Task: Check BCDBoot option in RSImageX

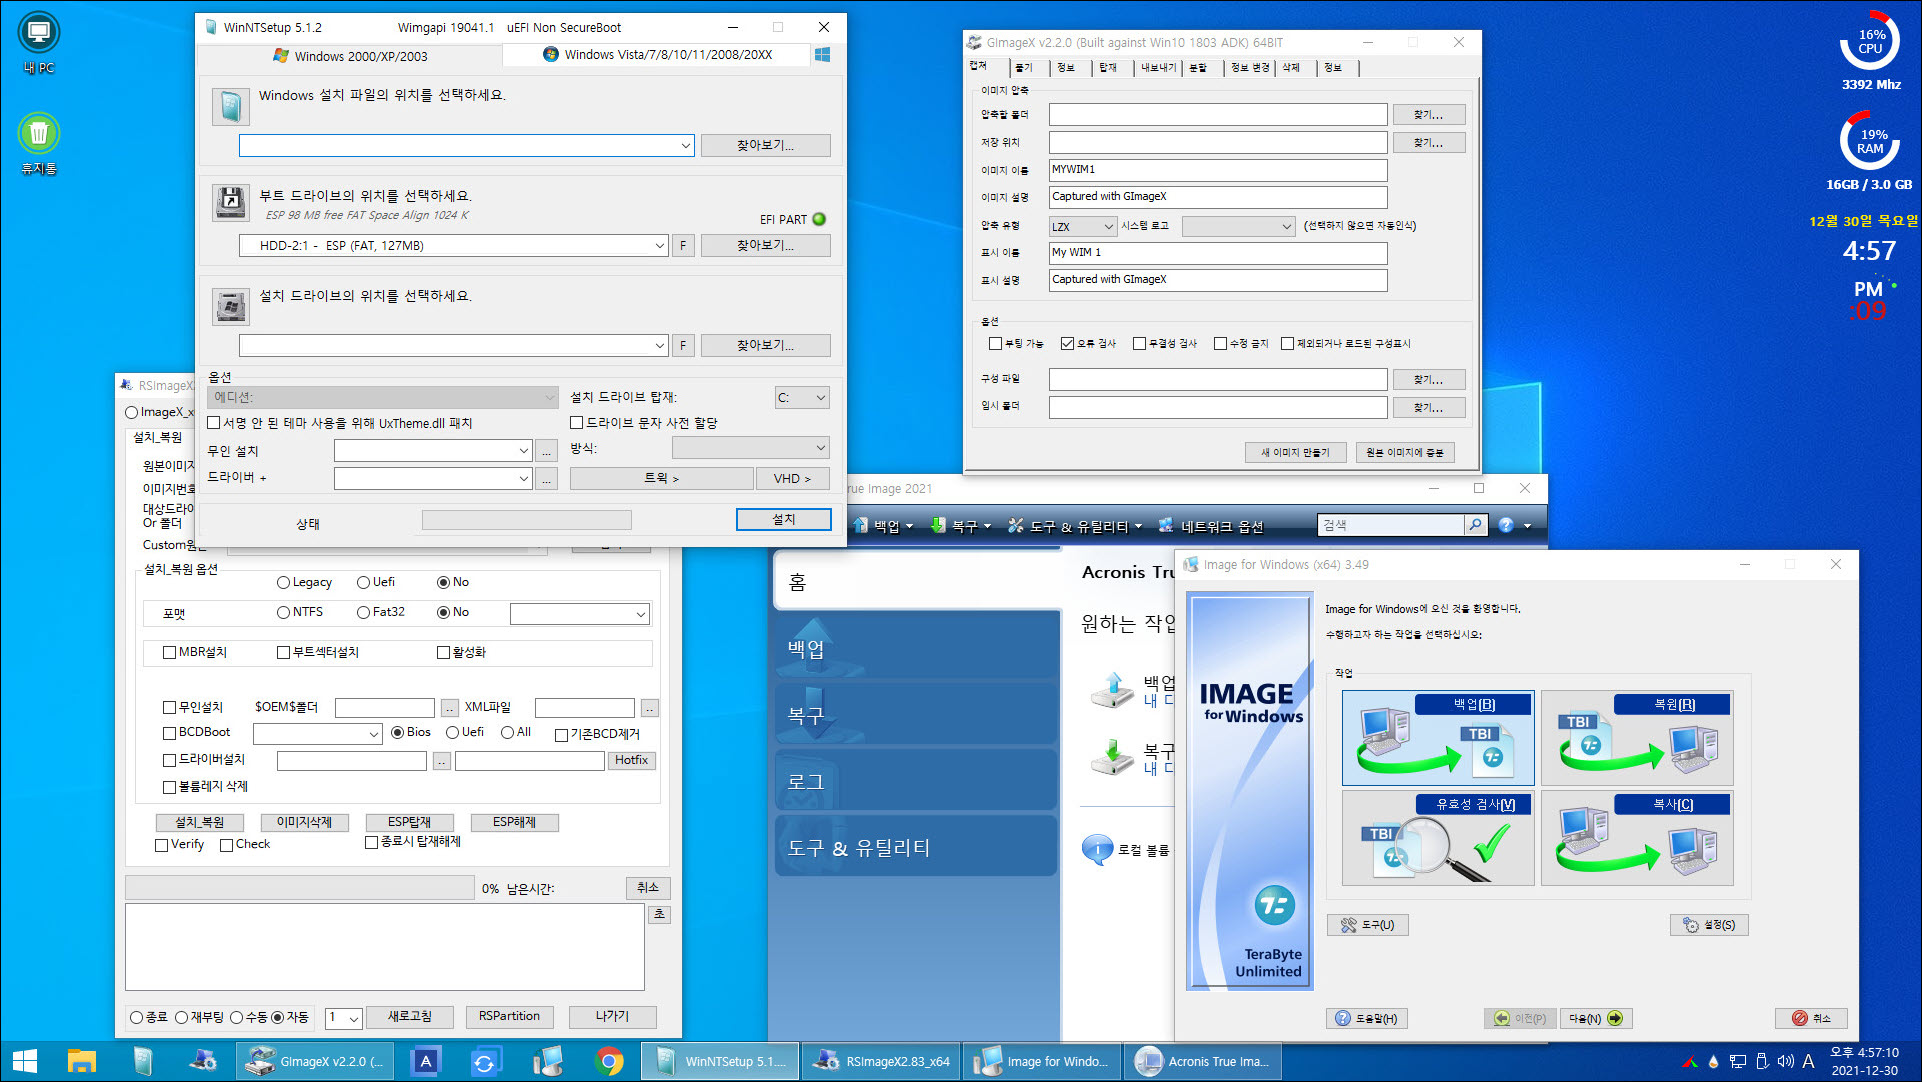Action: 169,733
